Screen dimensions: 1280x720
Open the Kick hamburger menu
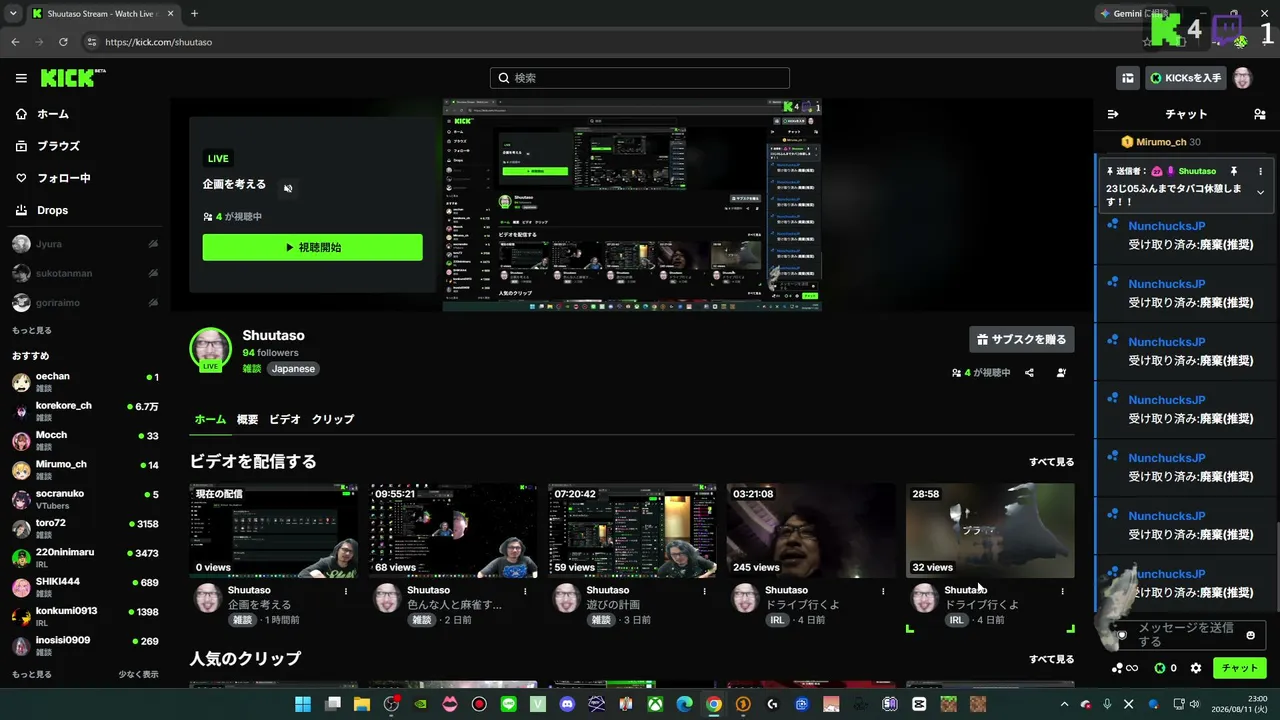[x=21, y=78]
